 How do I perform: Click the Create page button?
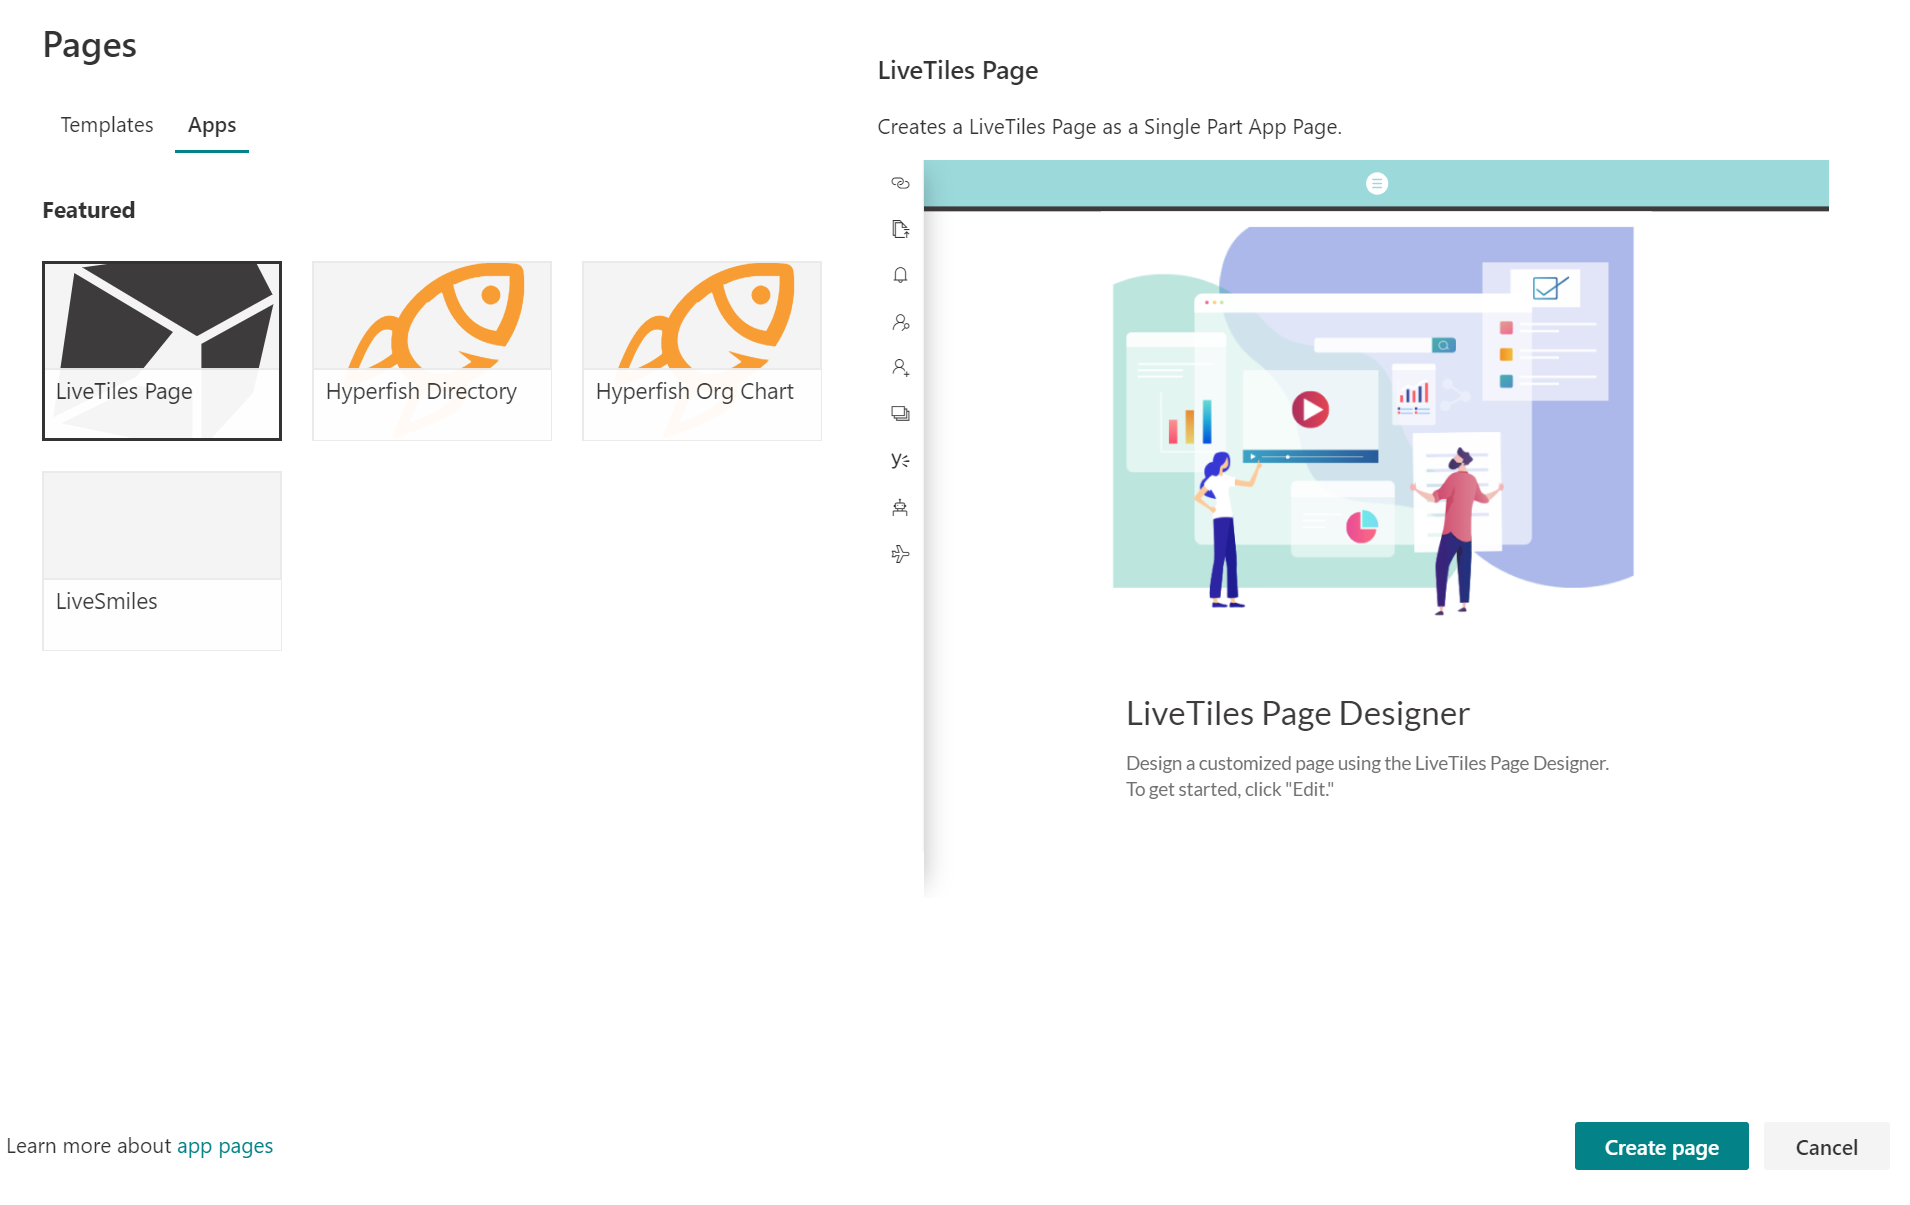click(1661, 1146)
